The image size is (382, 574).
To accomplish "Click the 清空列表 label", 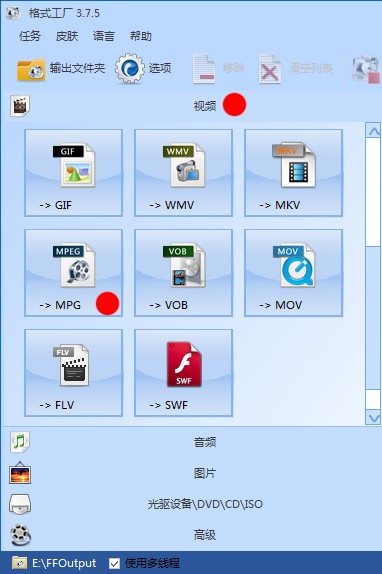I will [x=311, y=68].
